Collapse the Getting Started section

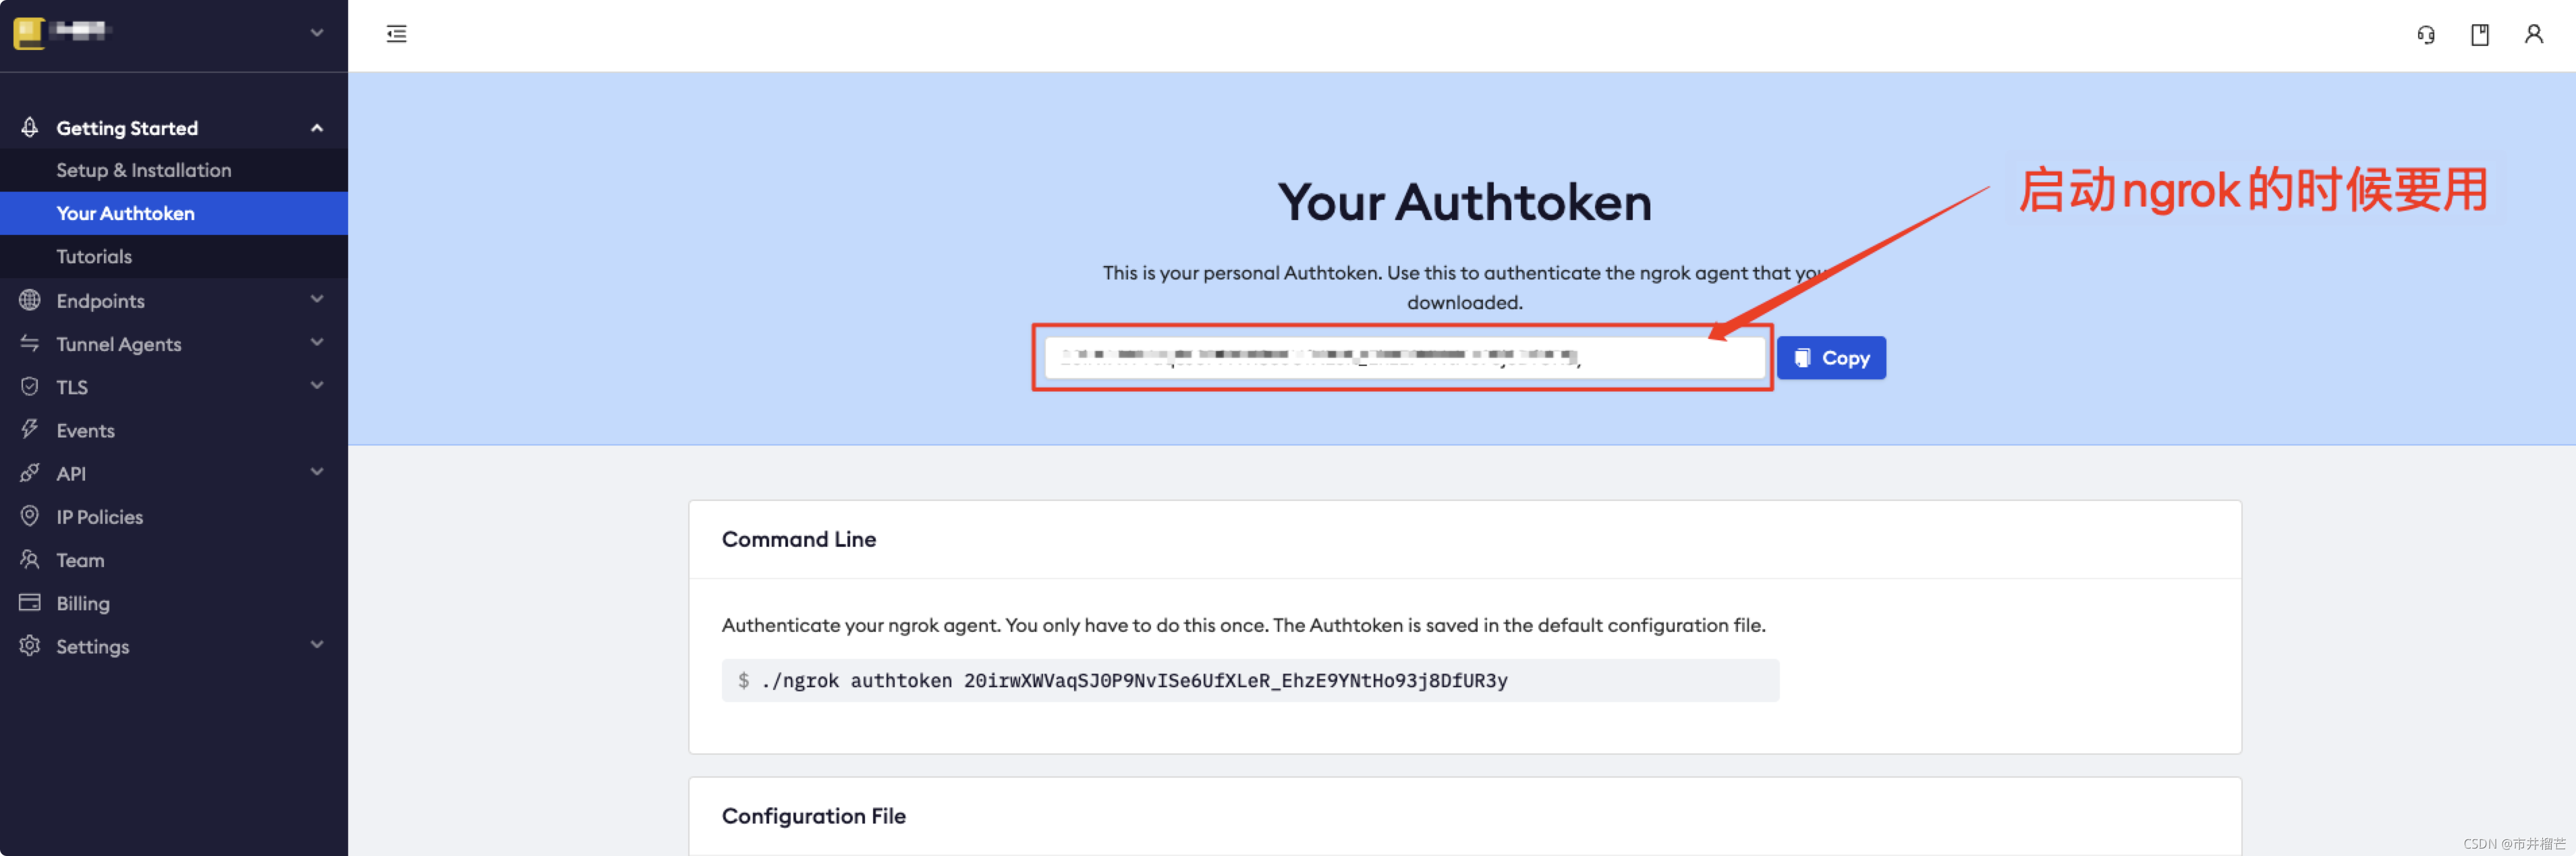click(x=317, y=128)
